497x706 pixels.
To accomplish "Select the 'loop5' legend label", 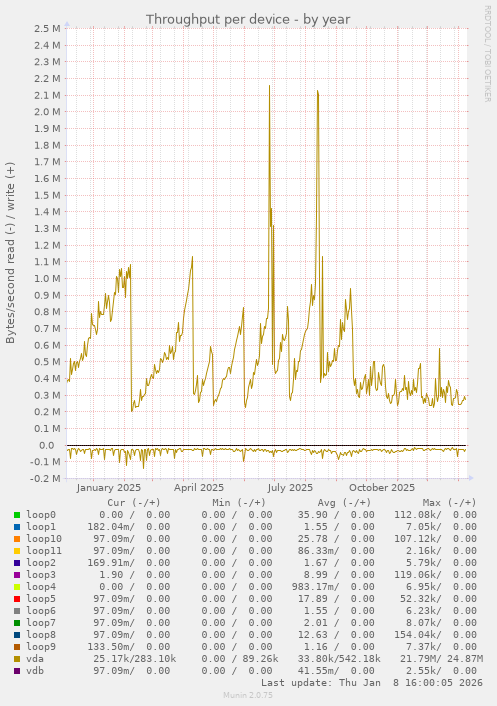I will (41, 599).
